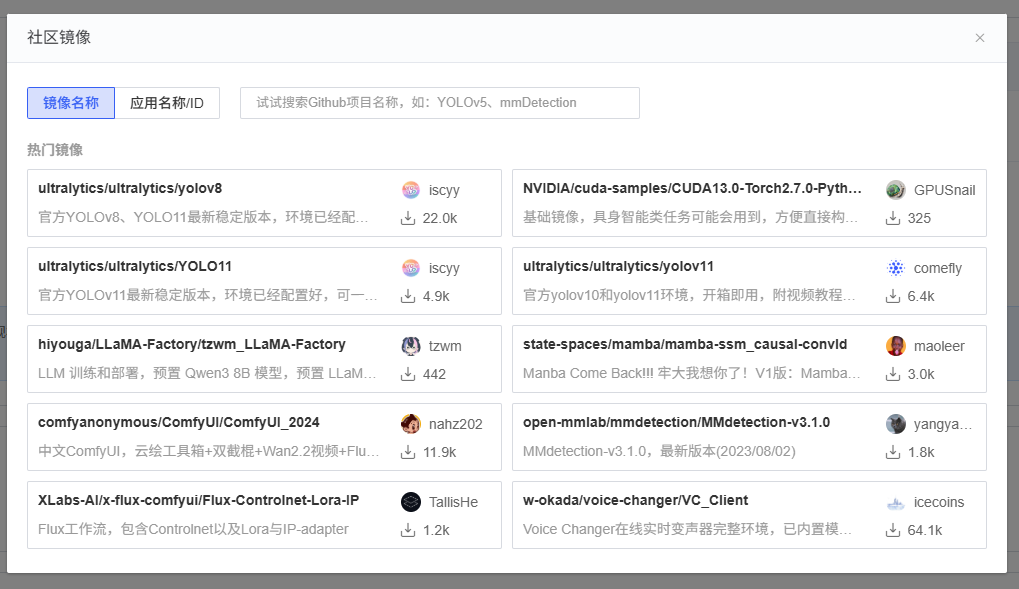Click the download icon beside 442

408,374
